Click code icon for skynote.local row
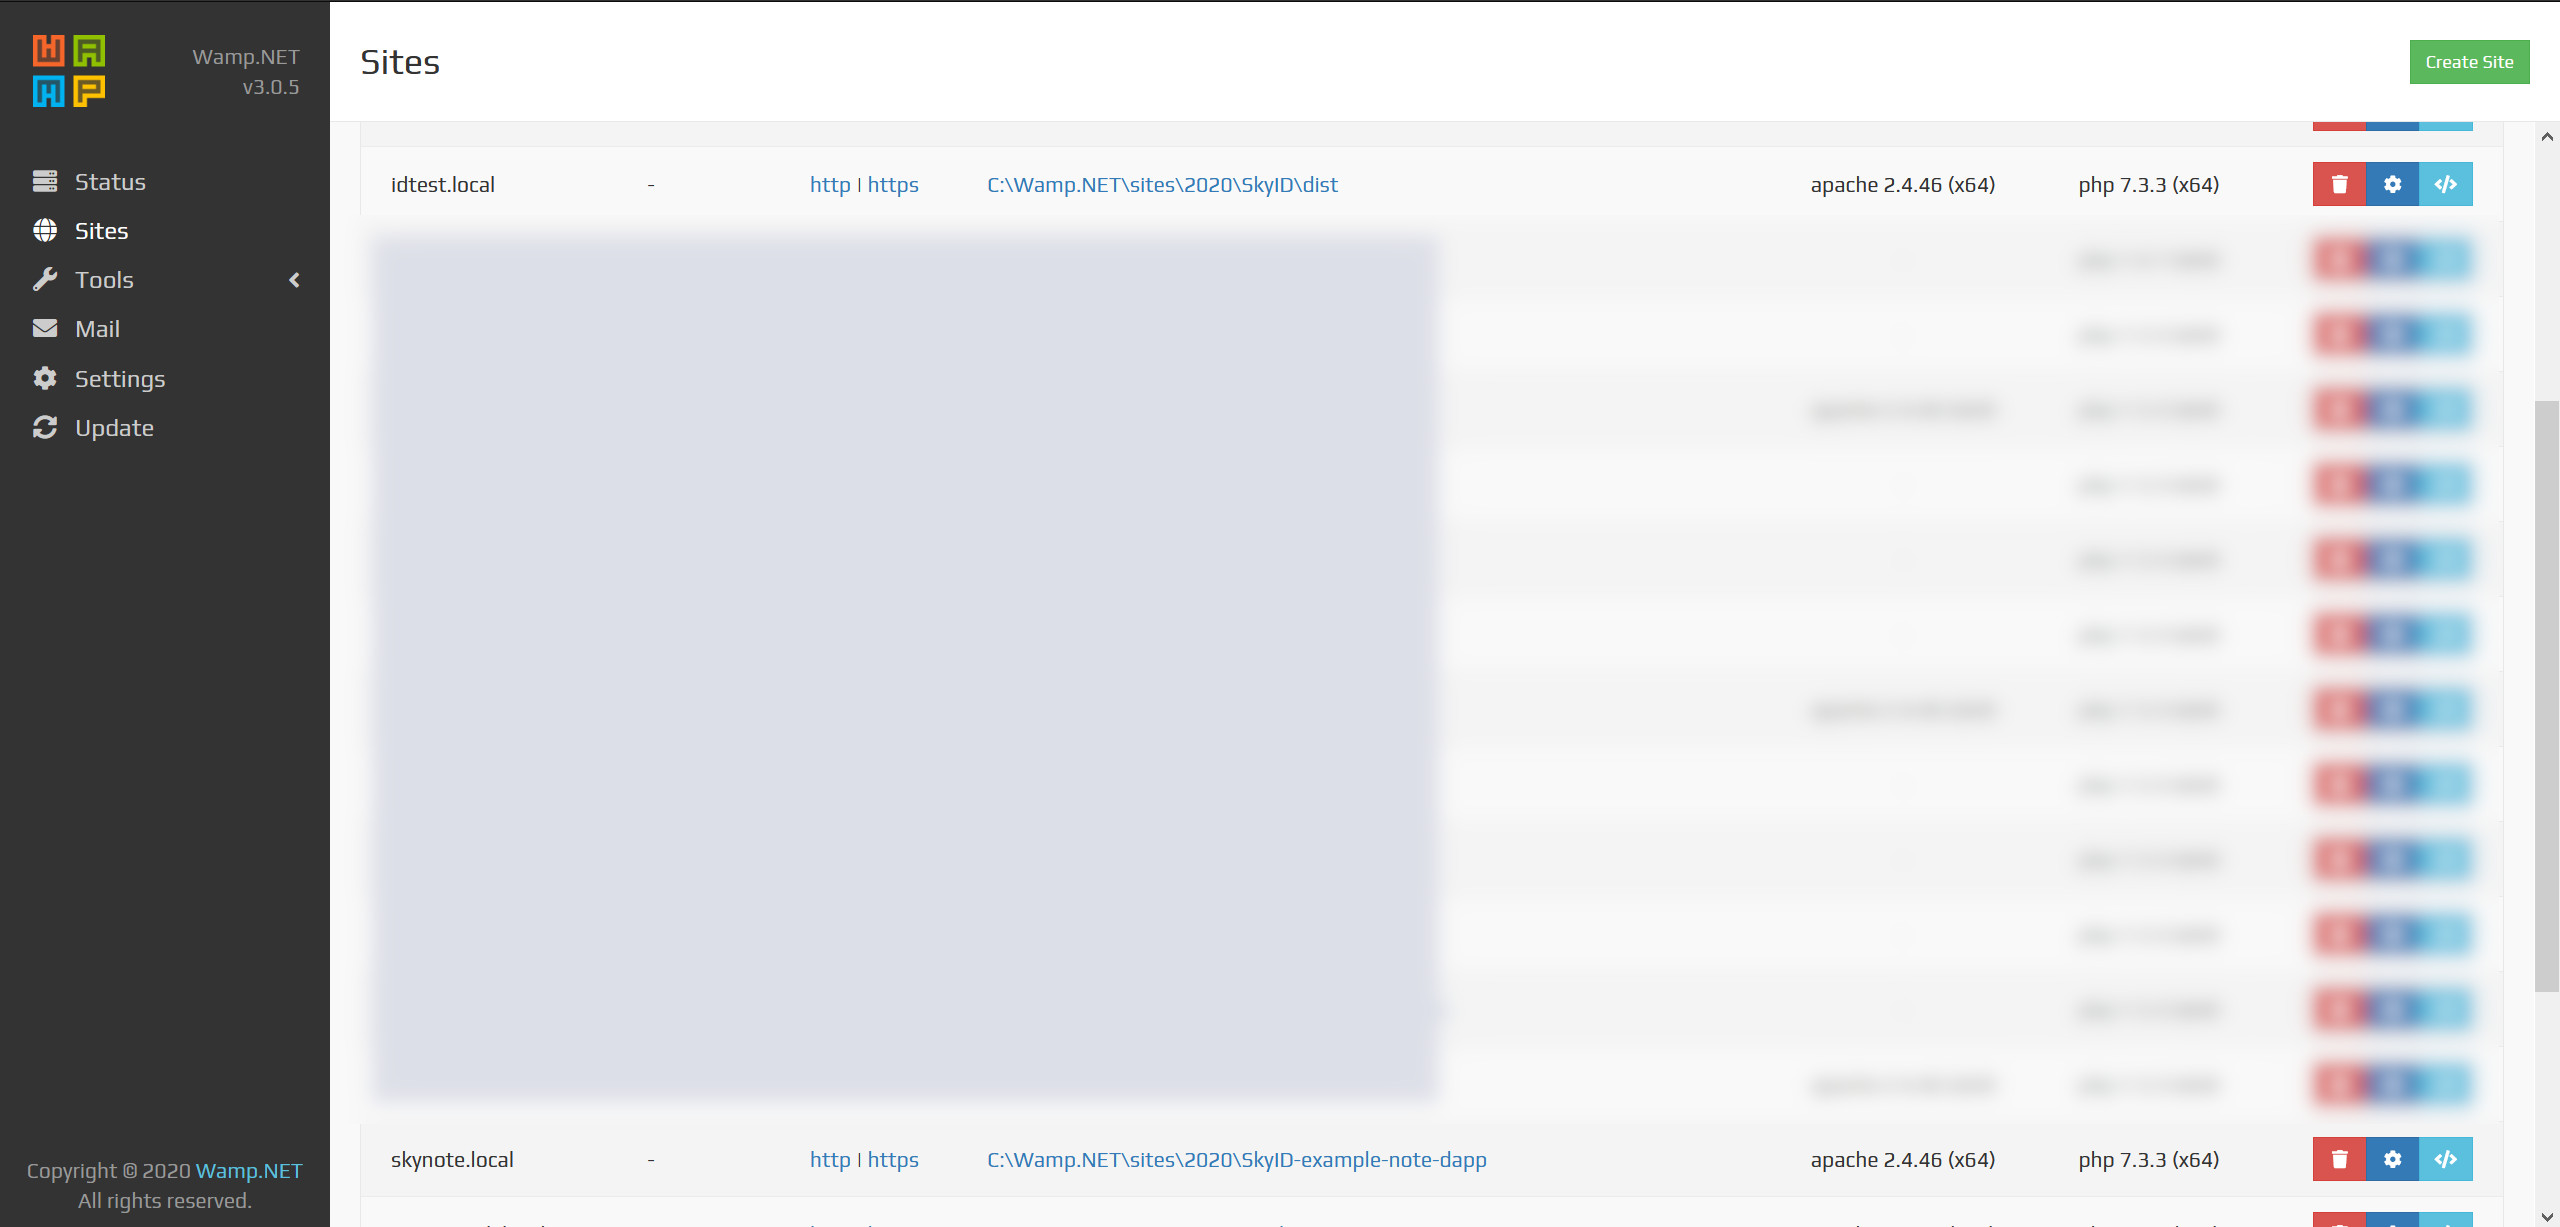Screen dimensions: 2560x1227 click(2445, 1159)
